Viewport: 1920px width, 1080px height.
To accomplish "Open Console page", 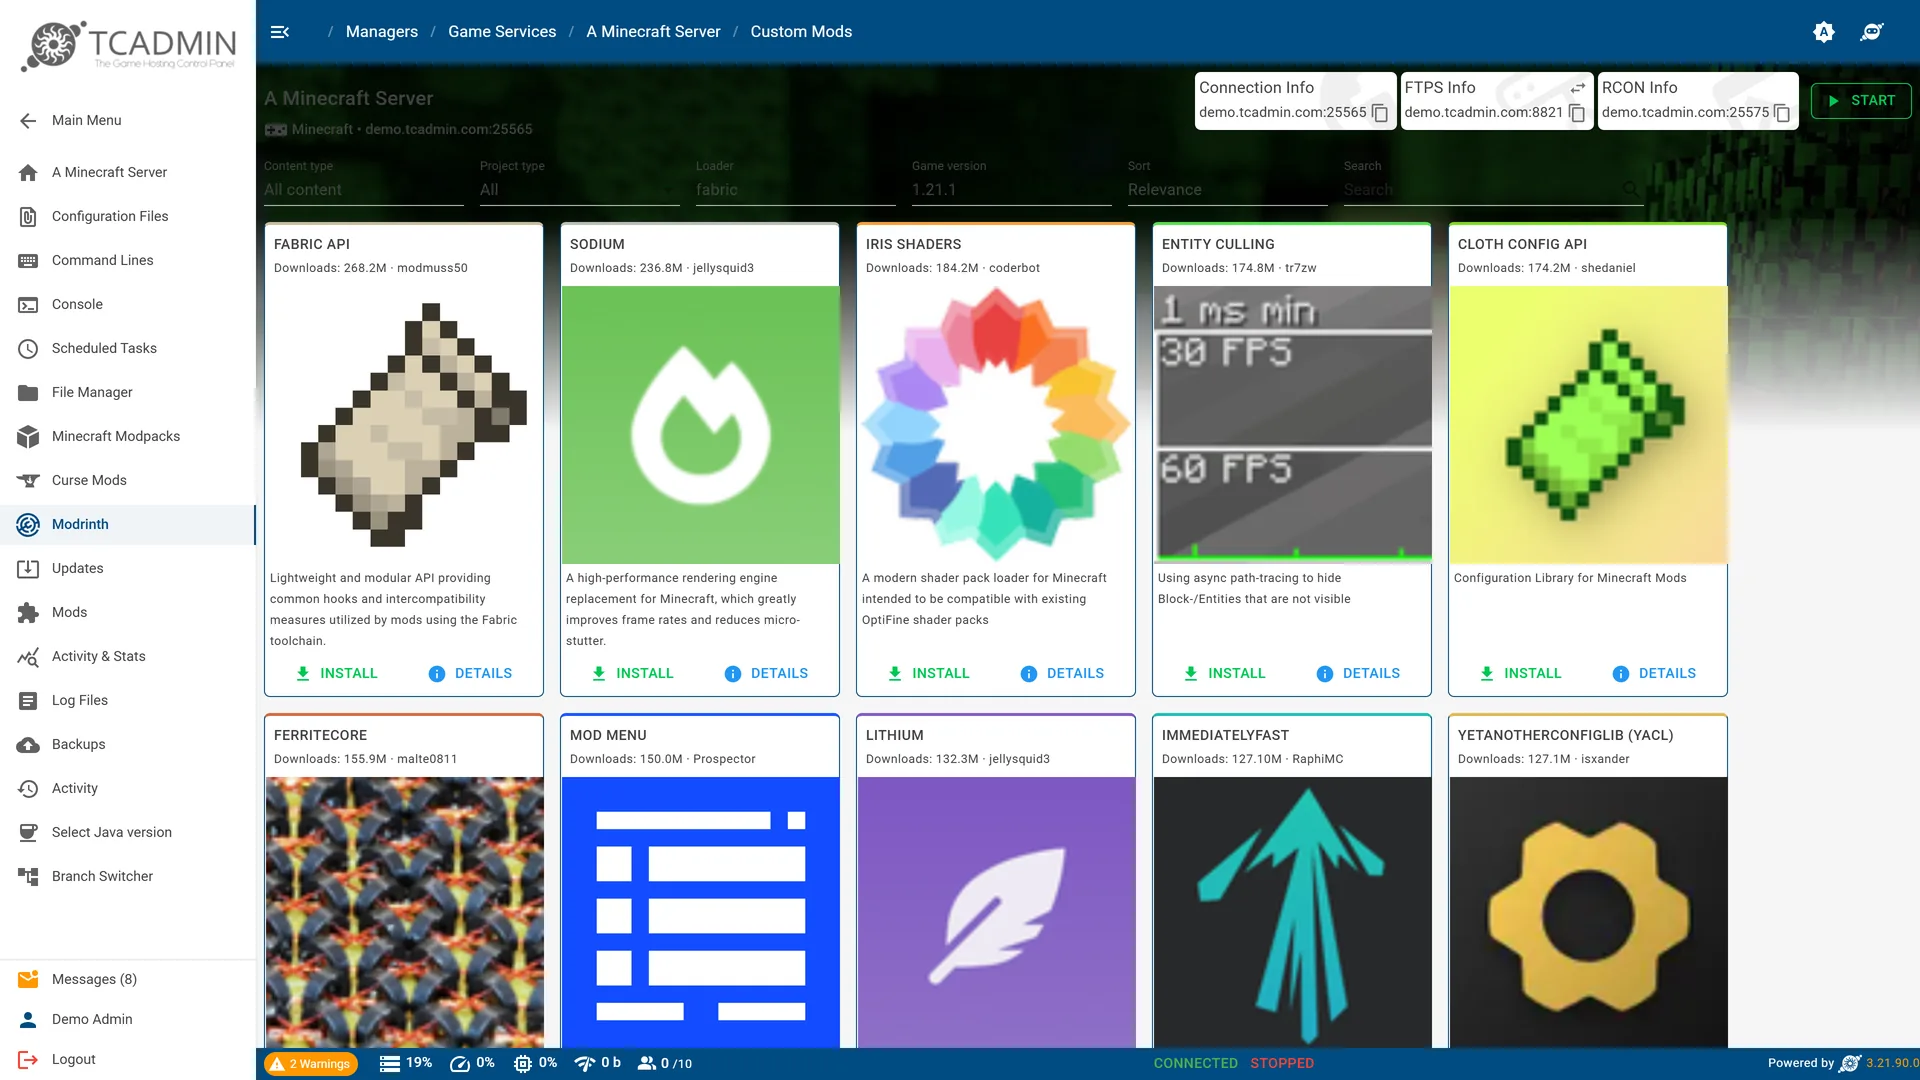I will 128,304.
